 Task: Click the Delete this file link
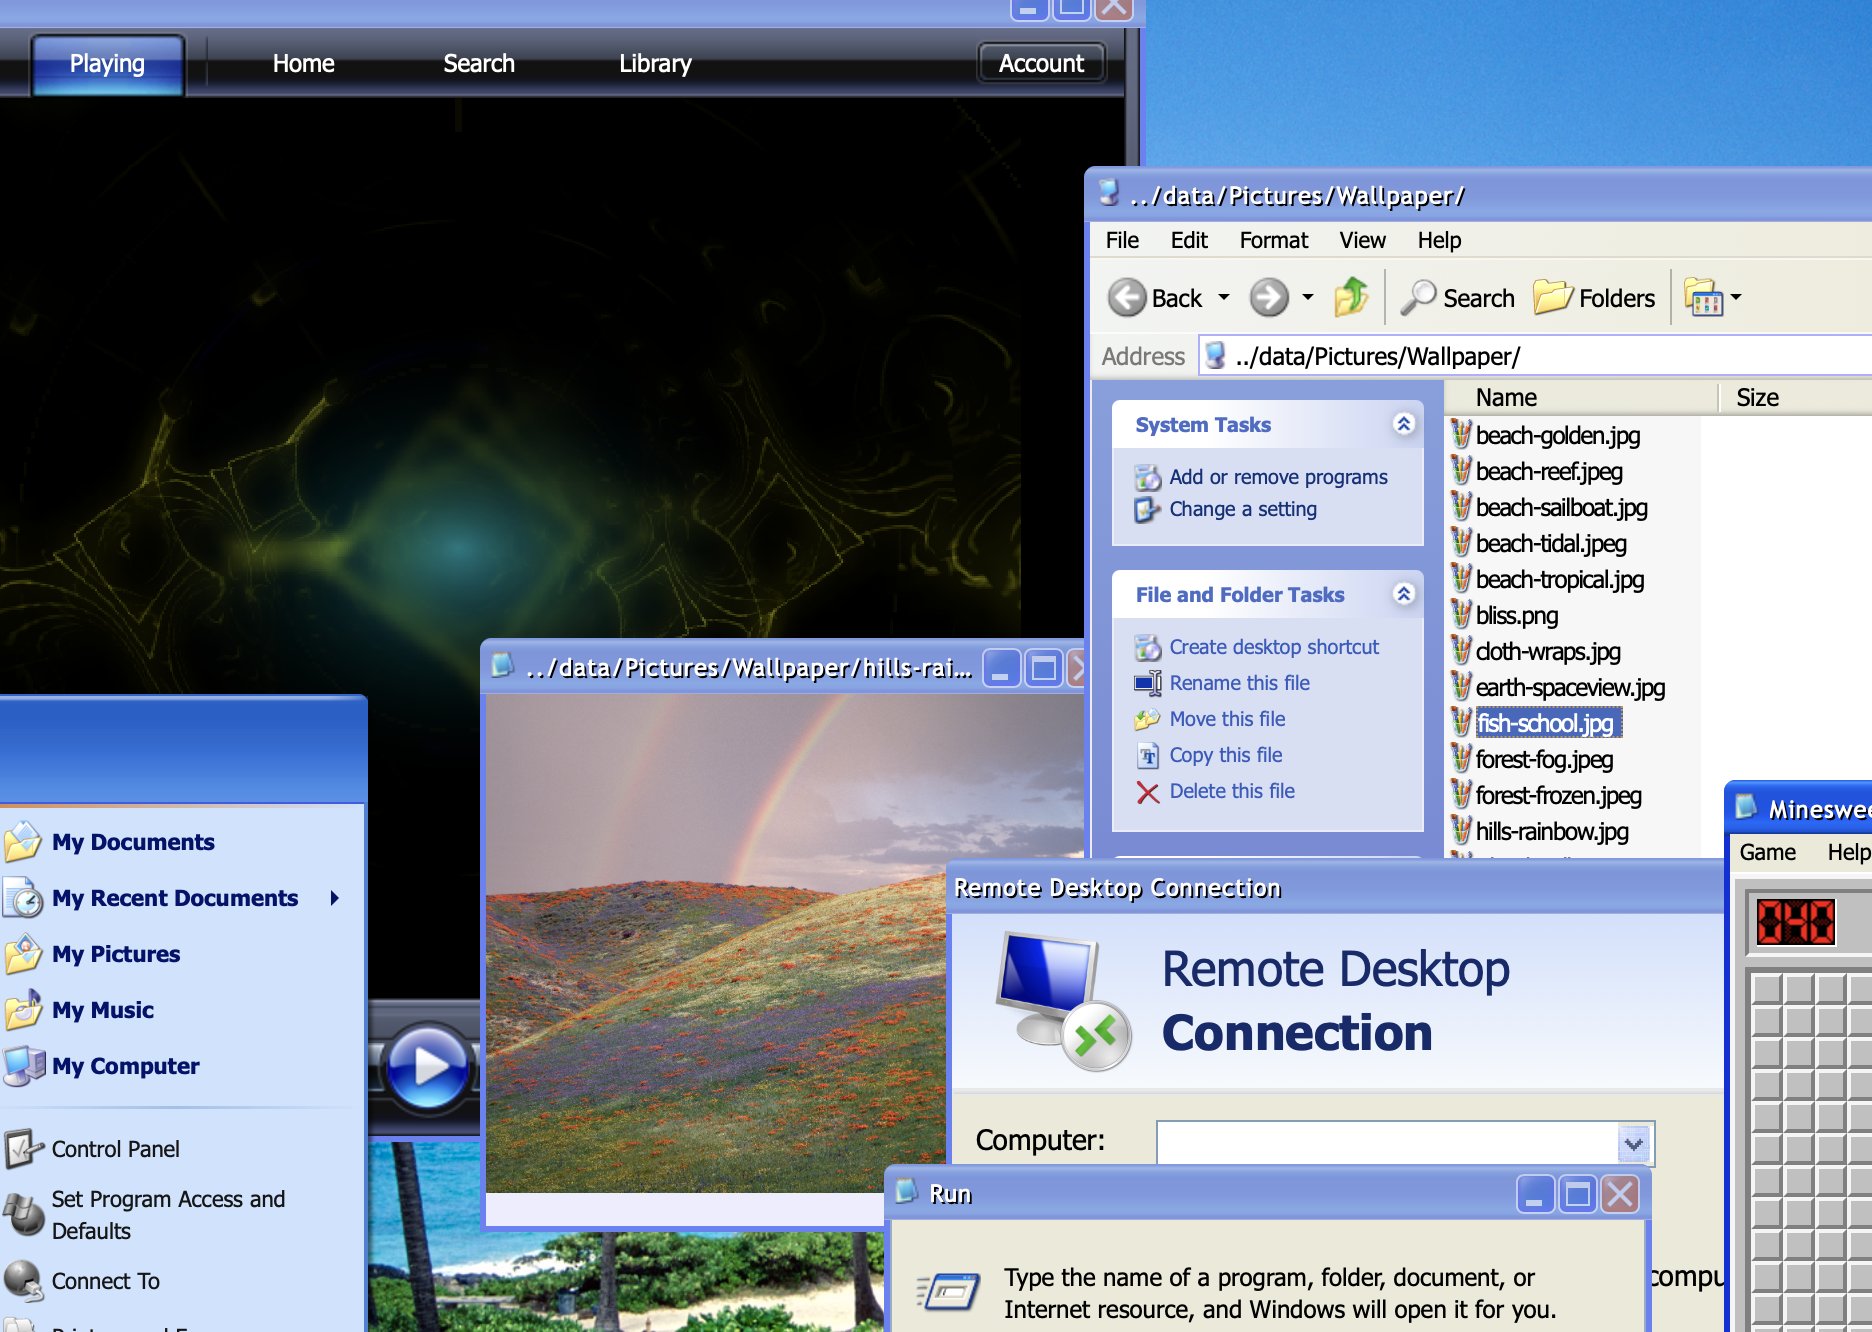(x=1231, y=791)
